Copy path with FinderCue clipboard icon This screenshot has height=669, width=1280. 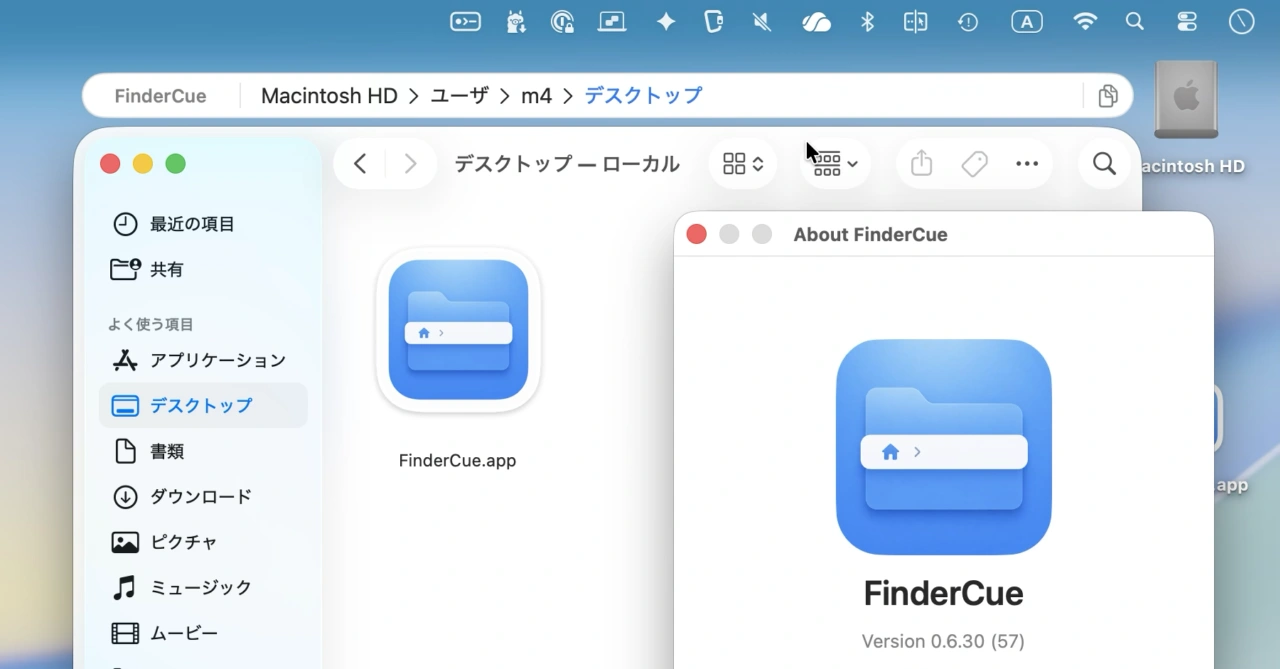tap(1107, 96)
